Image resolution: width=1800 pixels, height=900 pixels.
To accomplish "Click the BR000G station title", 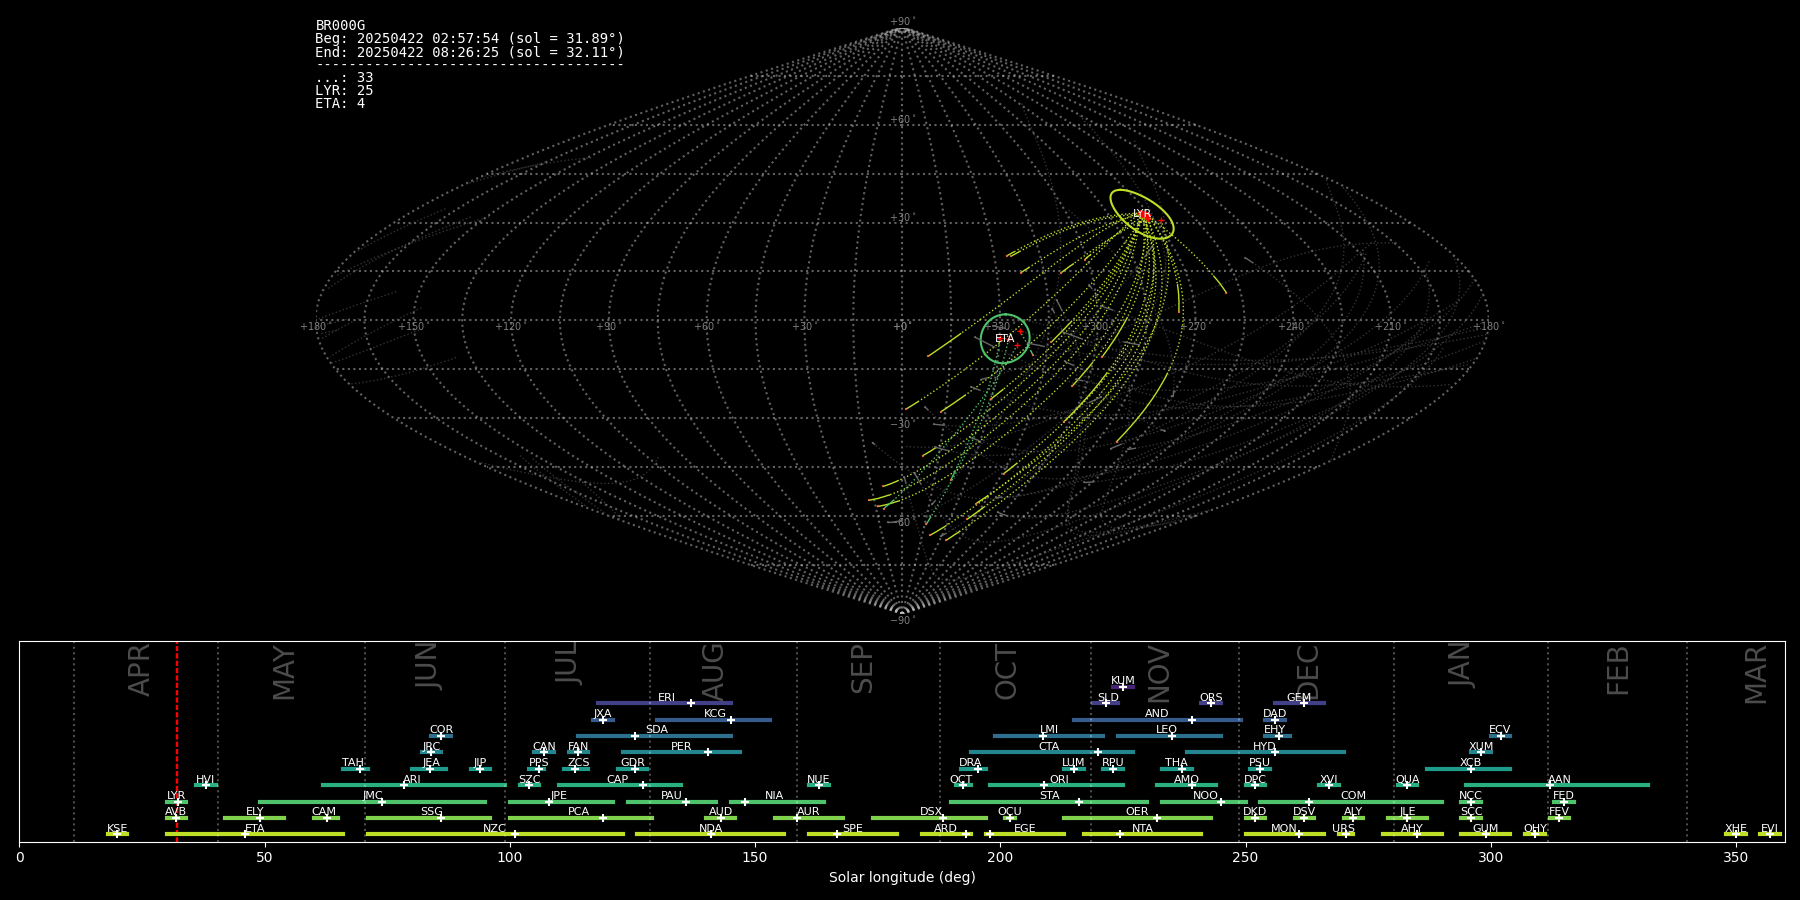I will 340,26.
